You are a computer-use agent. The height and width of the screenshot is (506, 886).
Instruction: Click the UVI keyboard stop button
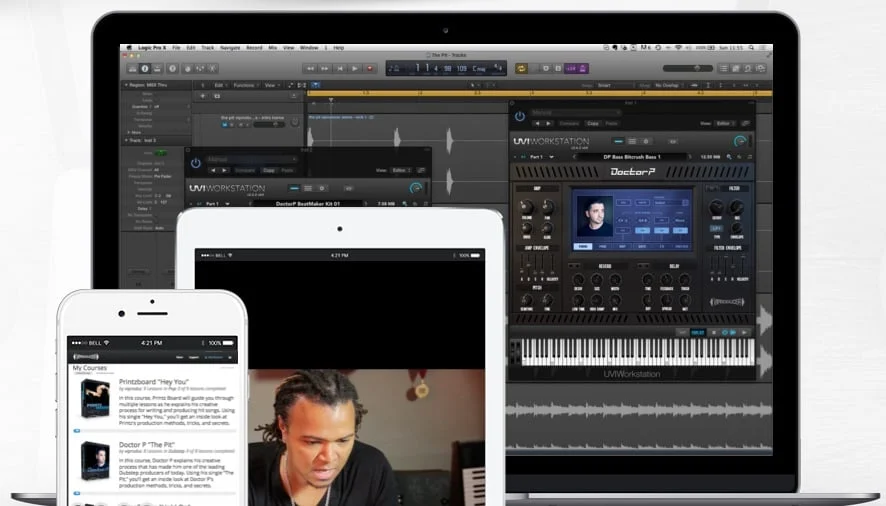click(714, 332)
